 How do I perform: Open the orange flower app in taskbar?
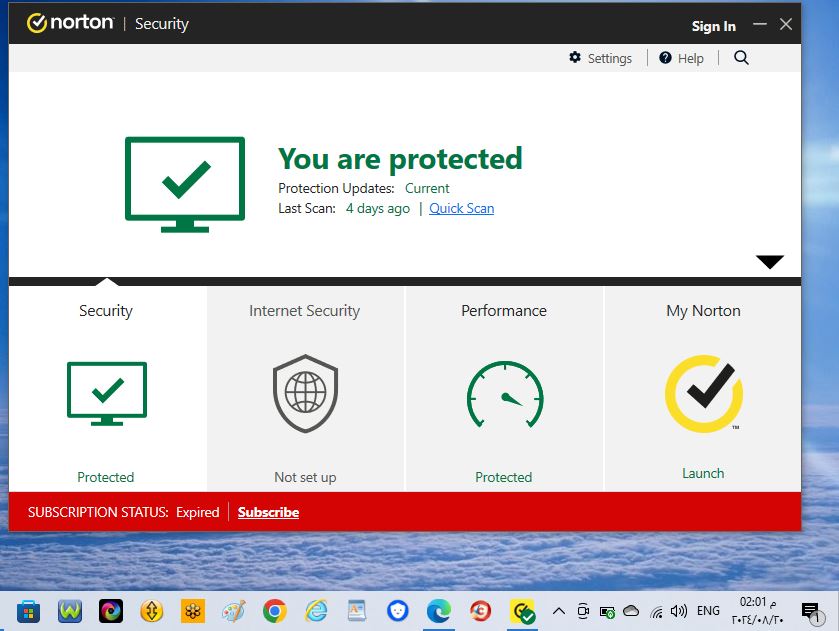(193, 611)
